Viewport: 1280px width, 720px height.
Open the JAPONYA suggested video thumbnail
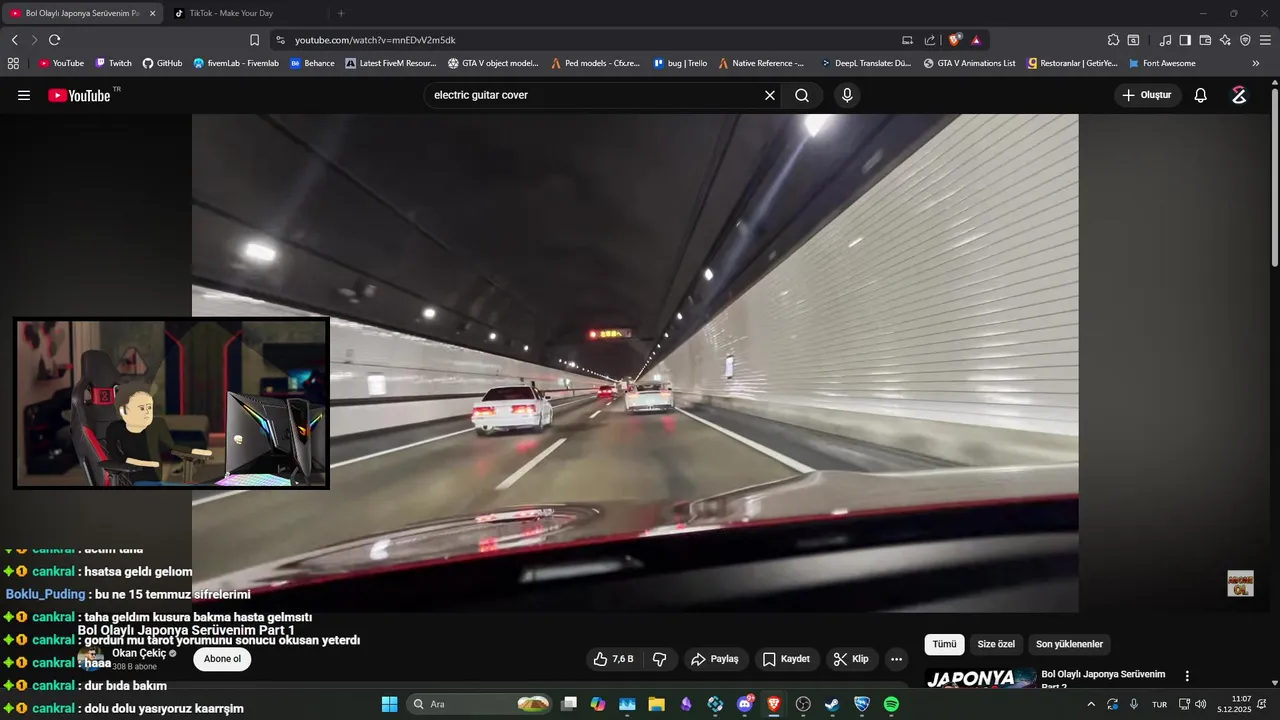coord(980,679)
